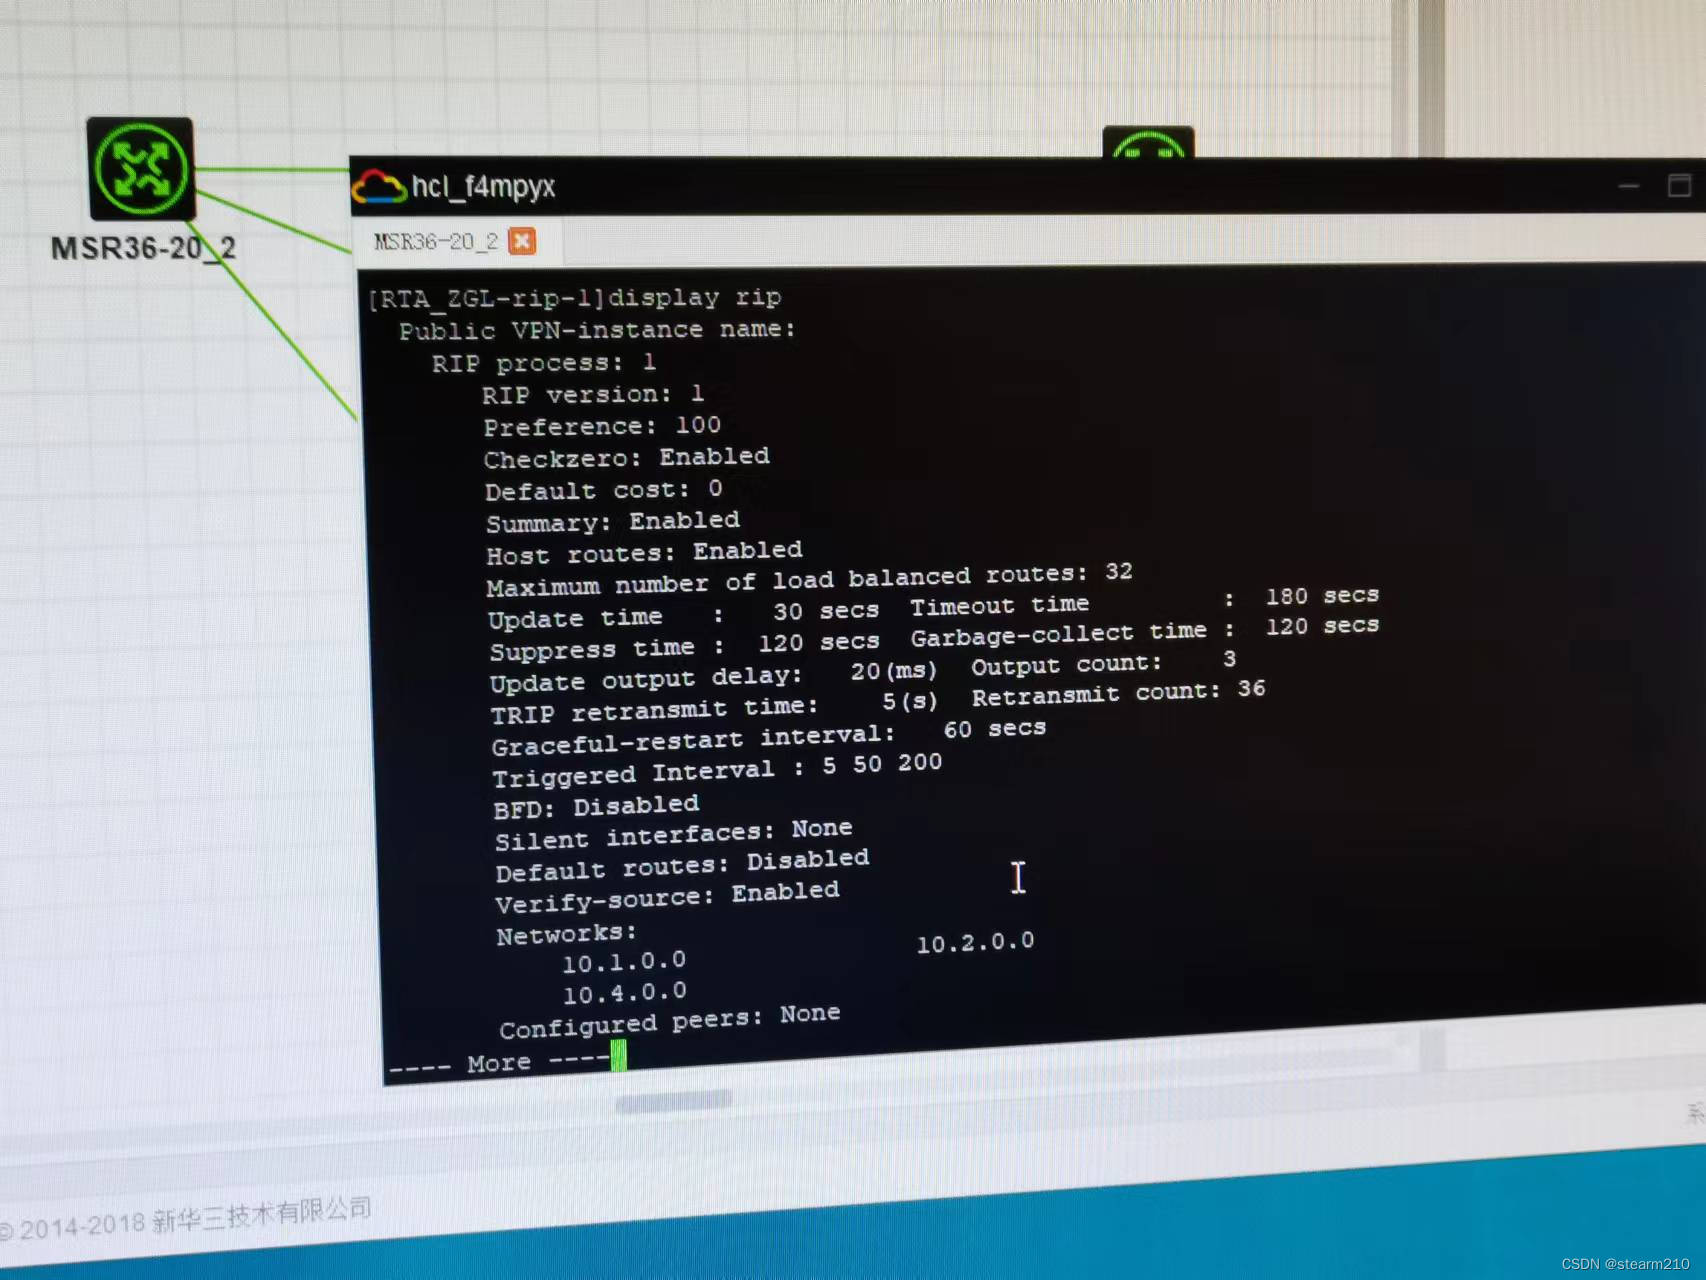Close the MSR36-20_2 terminal tab
1706x1280 pixels.
[x=522, y=241]
